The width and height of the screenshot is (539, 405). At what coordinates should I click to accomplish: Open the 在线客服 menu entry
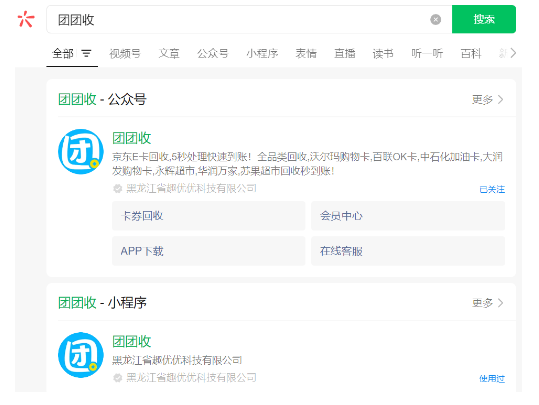[408, 251]
